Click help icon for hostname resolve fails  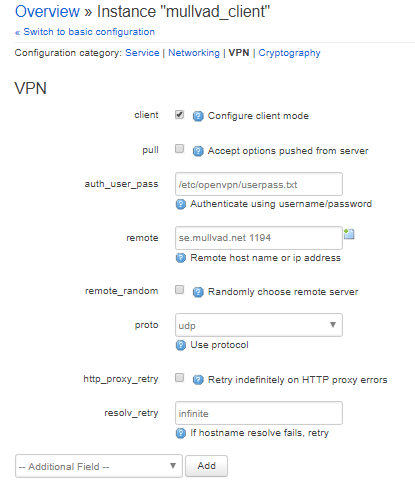coord(180,433)
